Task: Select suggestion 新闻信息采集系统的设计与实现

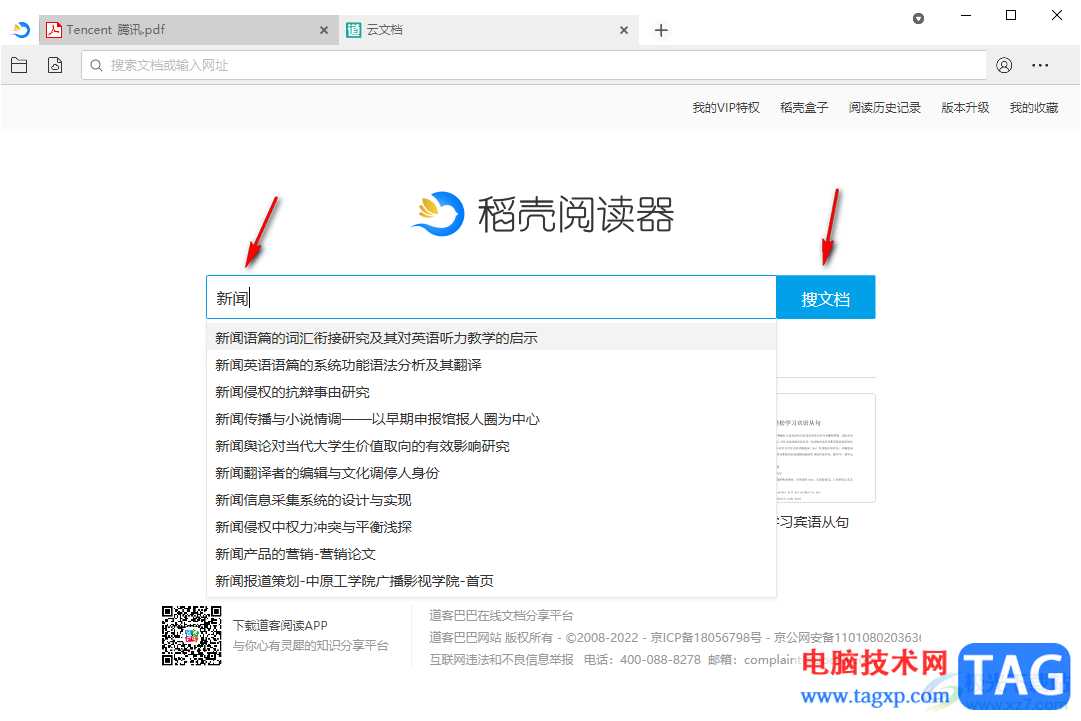Action: (x=492, y=500)
